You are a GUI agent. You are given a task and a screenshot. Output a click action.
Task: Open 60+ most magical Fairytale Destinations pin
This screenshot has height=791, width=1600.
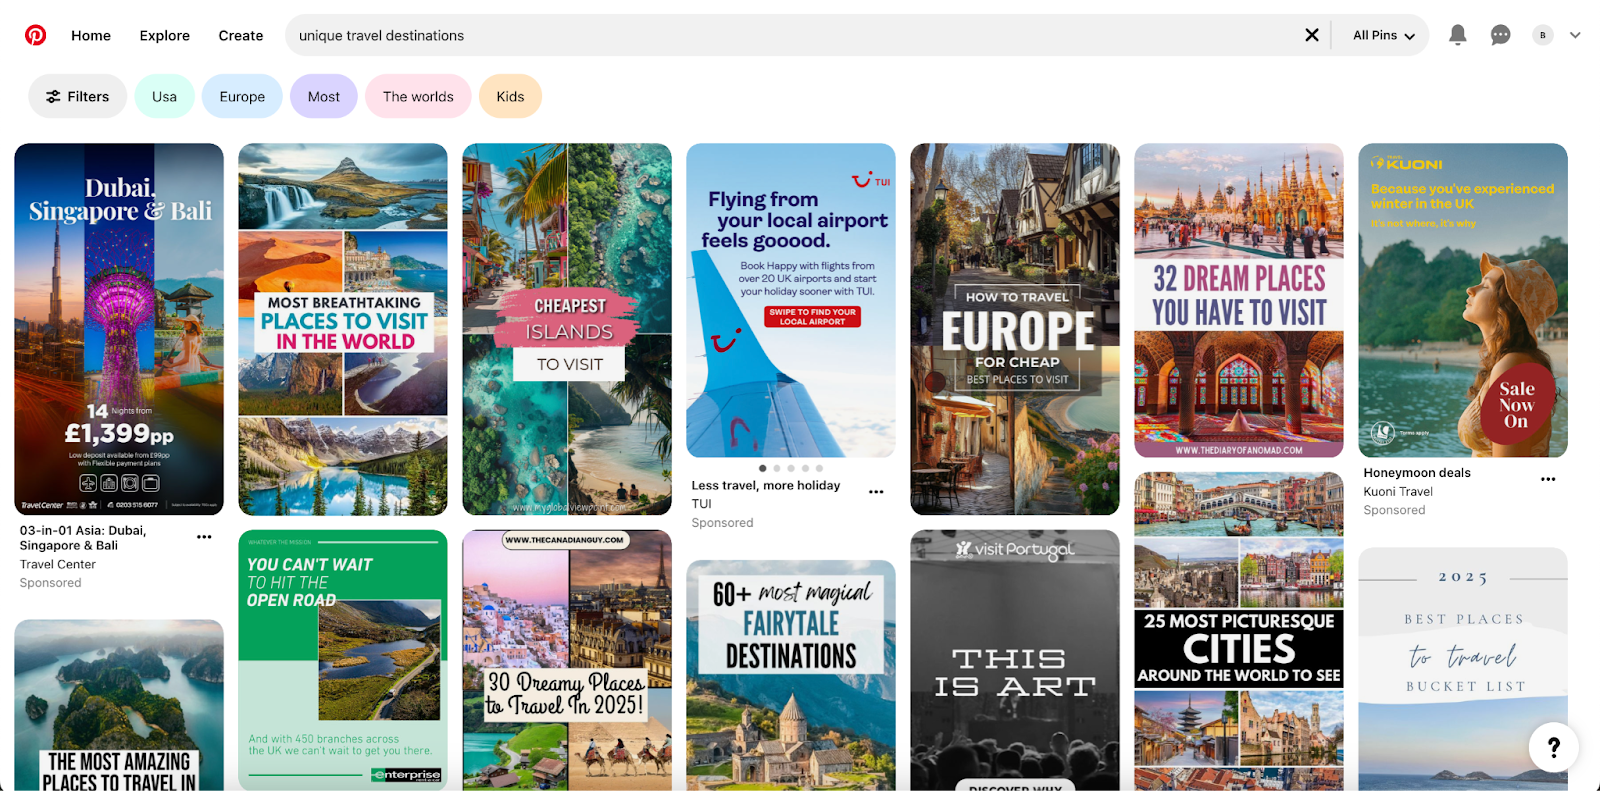tap(791, 675)
